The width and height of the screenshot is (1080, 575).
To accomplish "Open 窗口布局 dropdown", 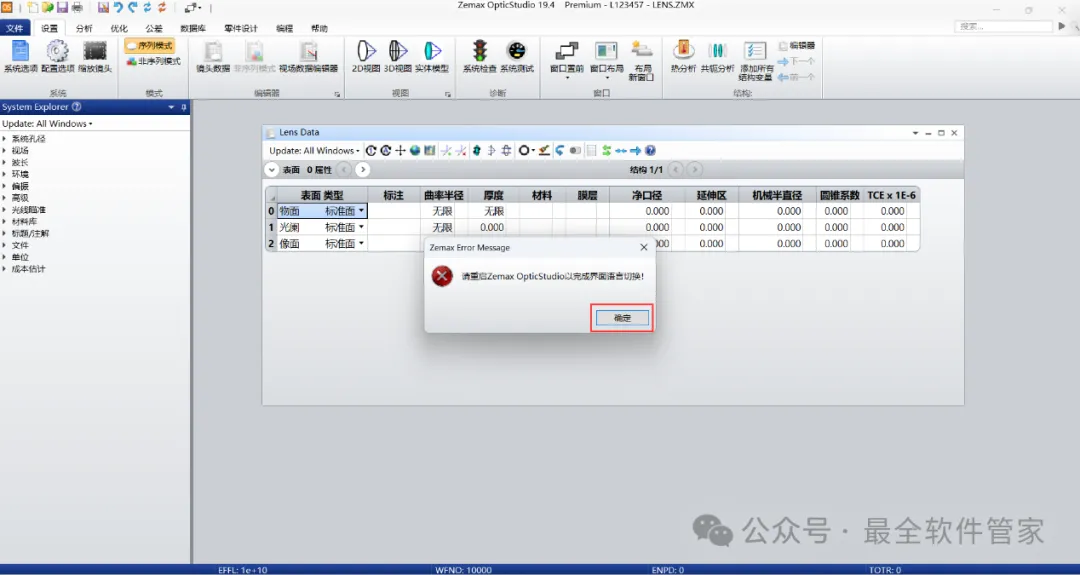I will [606, 60].
